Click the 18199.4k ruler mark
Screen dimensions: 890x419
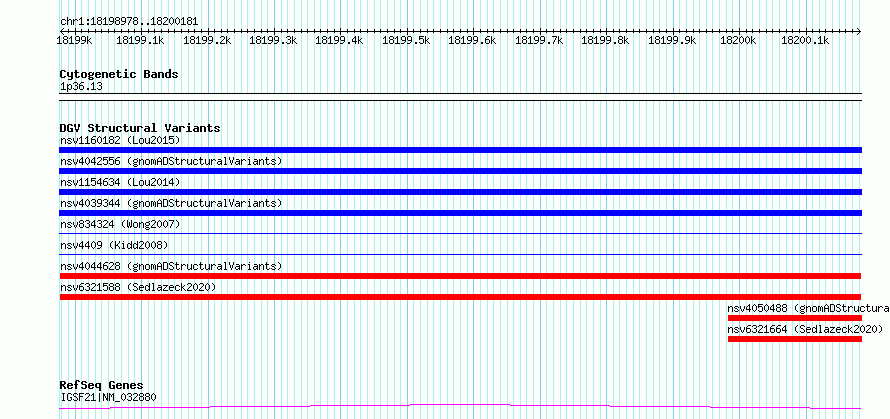point(339,40)
